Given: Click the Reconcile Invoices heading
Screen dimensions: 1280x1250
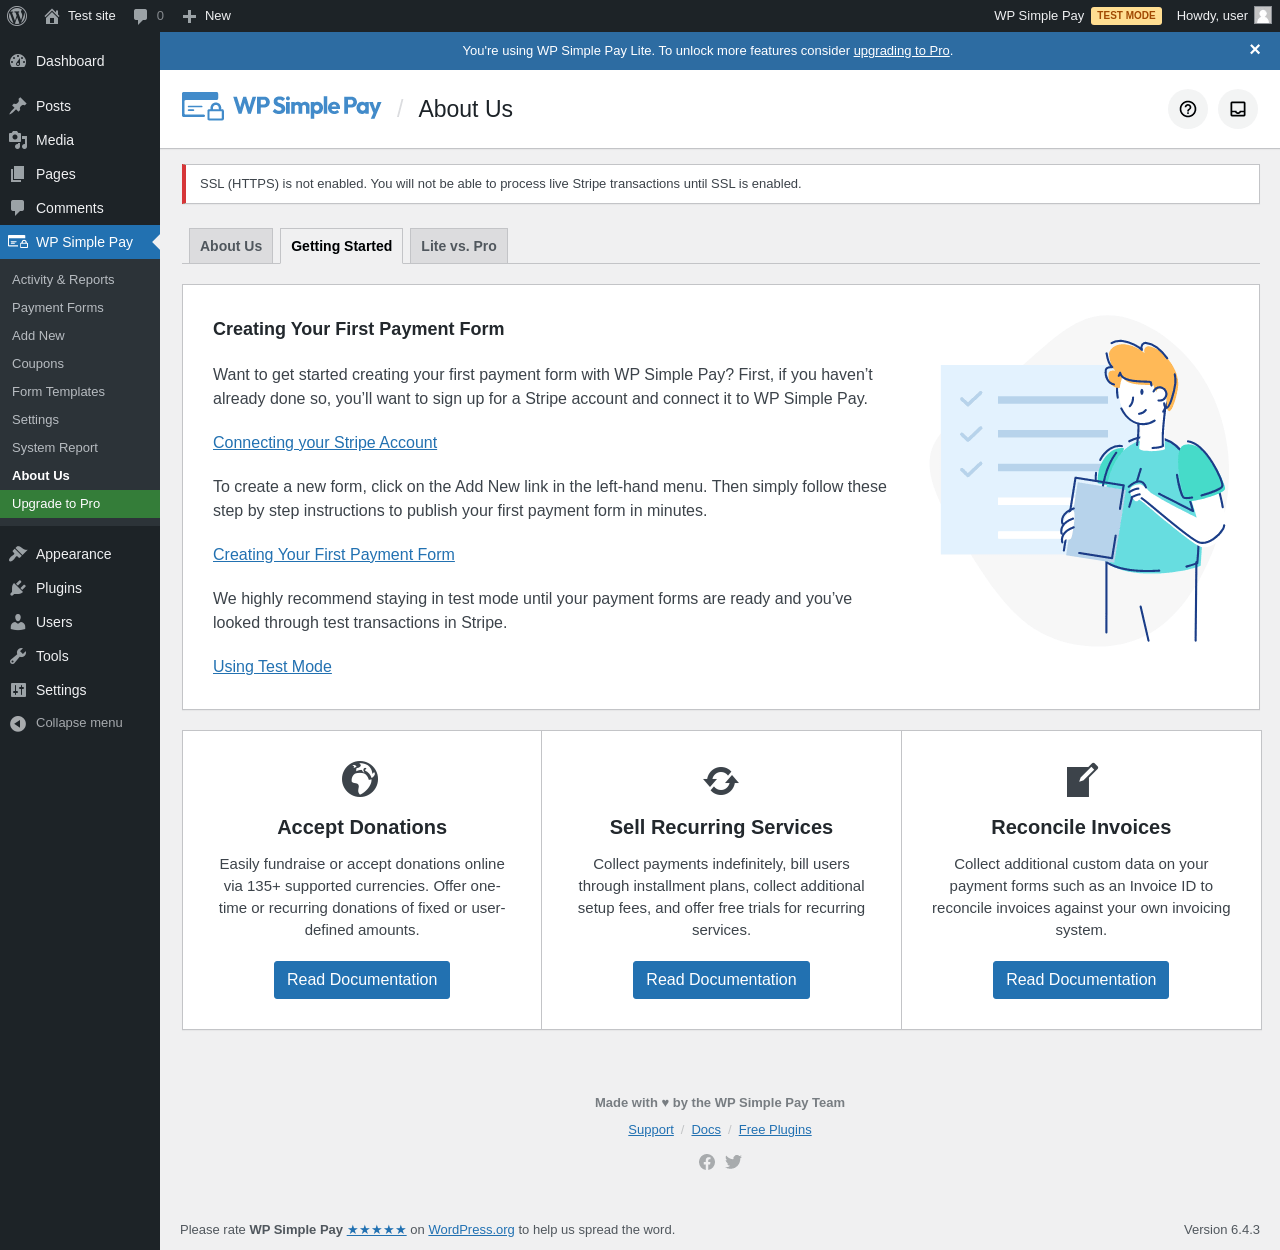Looking at the screenshot, I should (1081, 827).
